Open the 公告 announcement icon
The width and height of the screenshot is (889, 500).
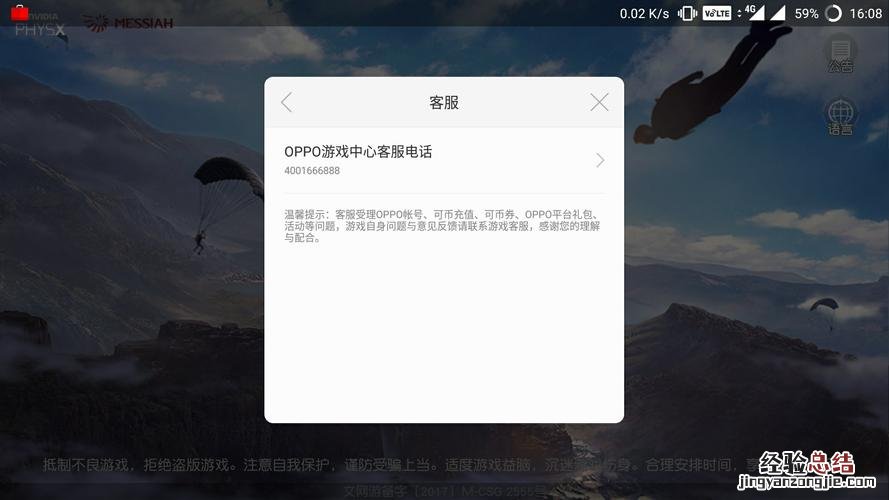point(840,54)
